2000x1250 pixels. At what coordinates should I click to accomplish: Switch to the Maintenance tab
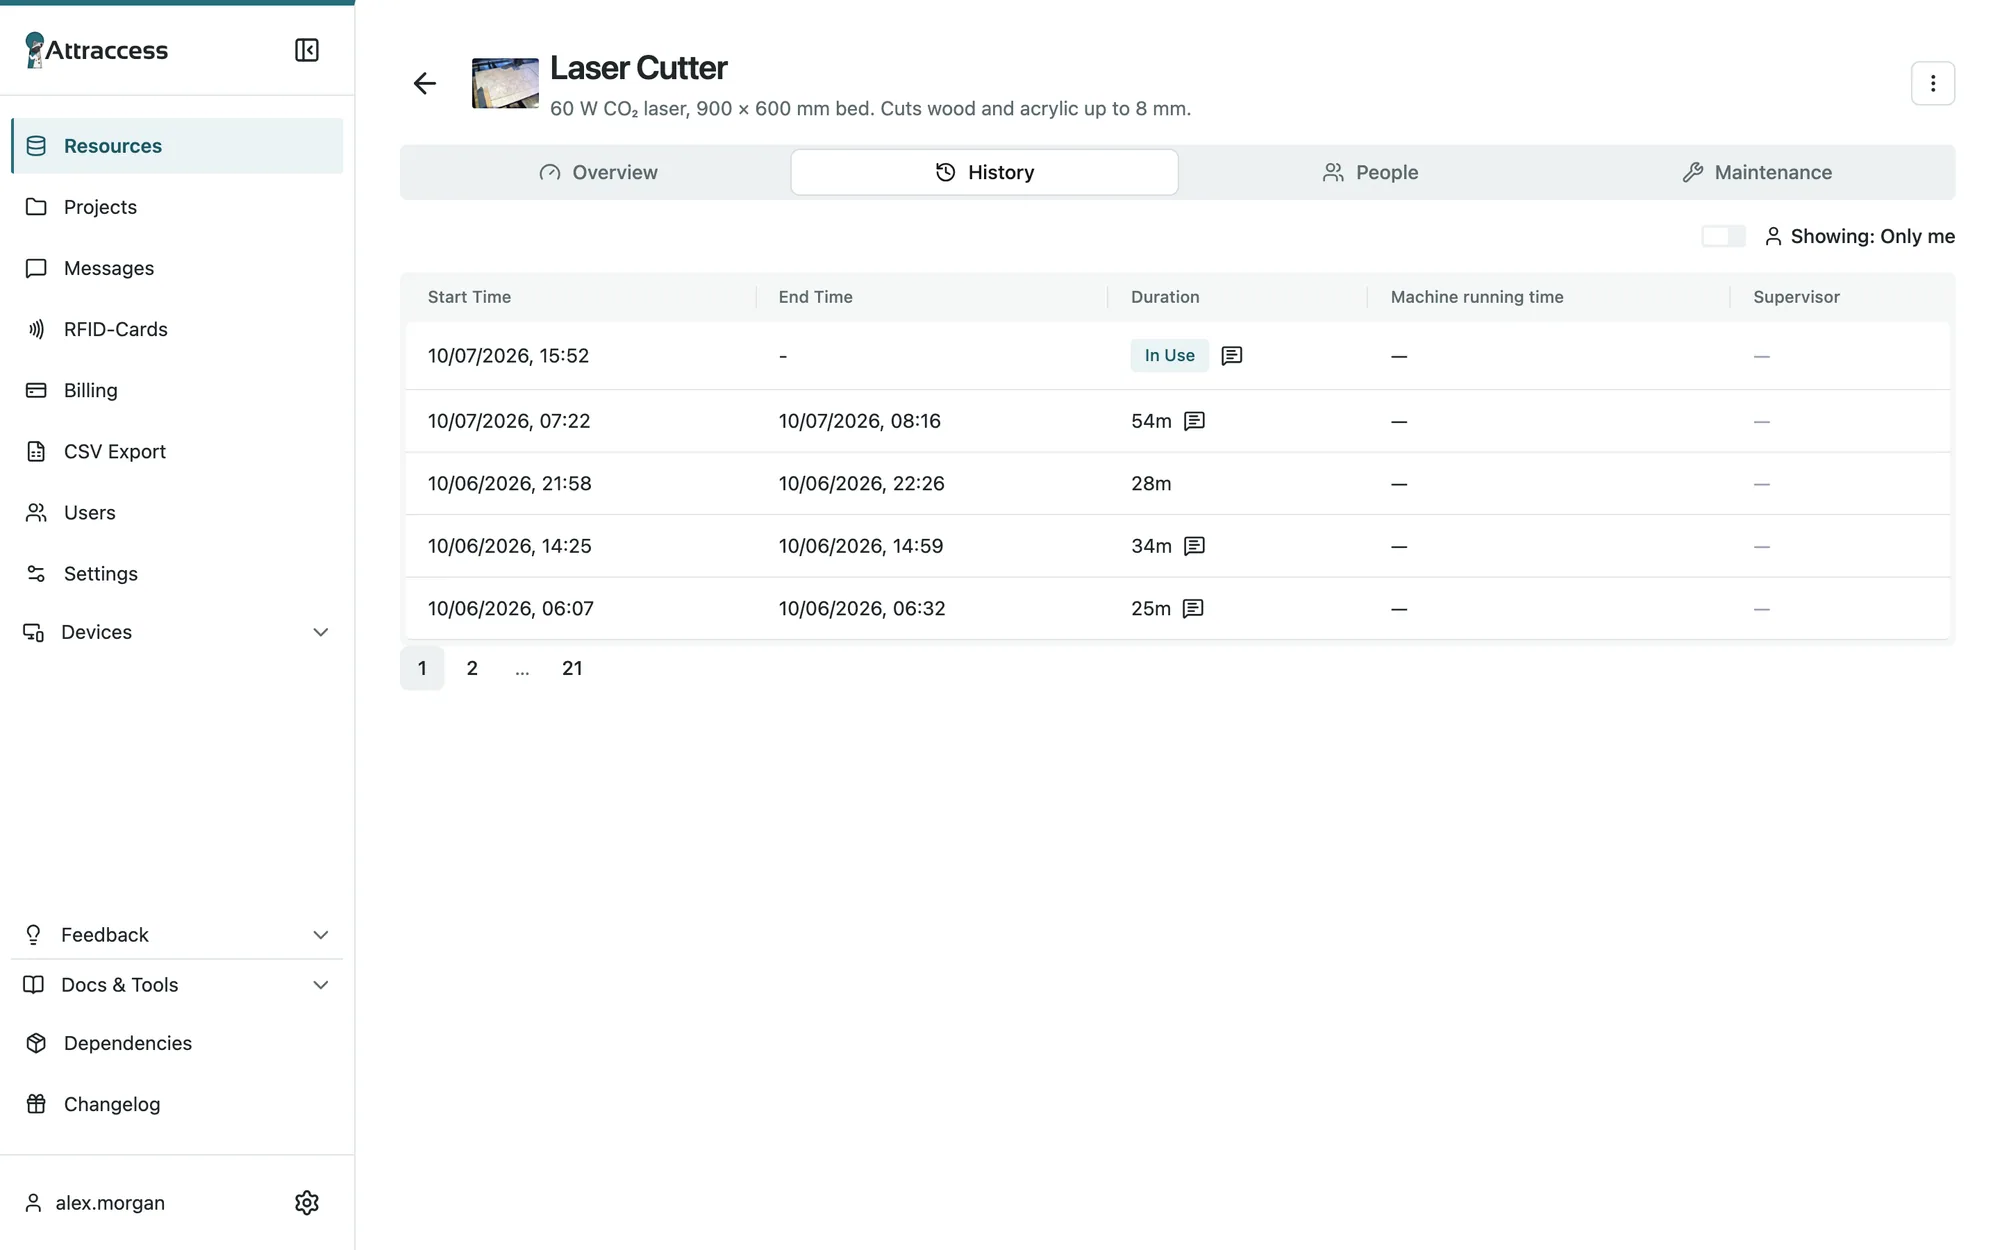tap(1758, 172)
